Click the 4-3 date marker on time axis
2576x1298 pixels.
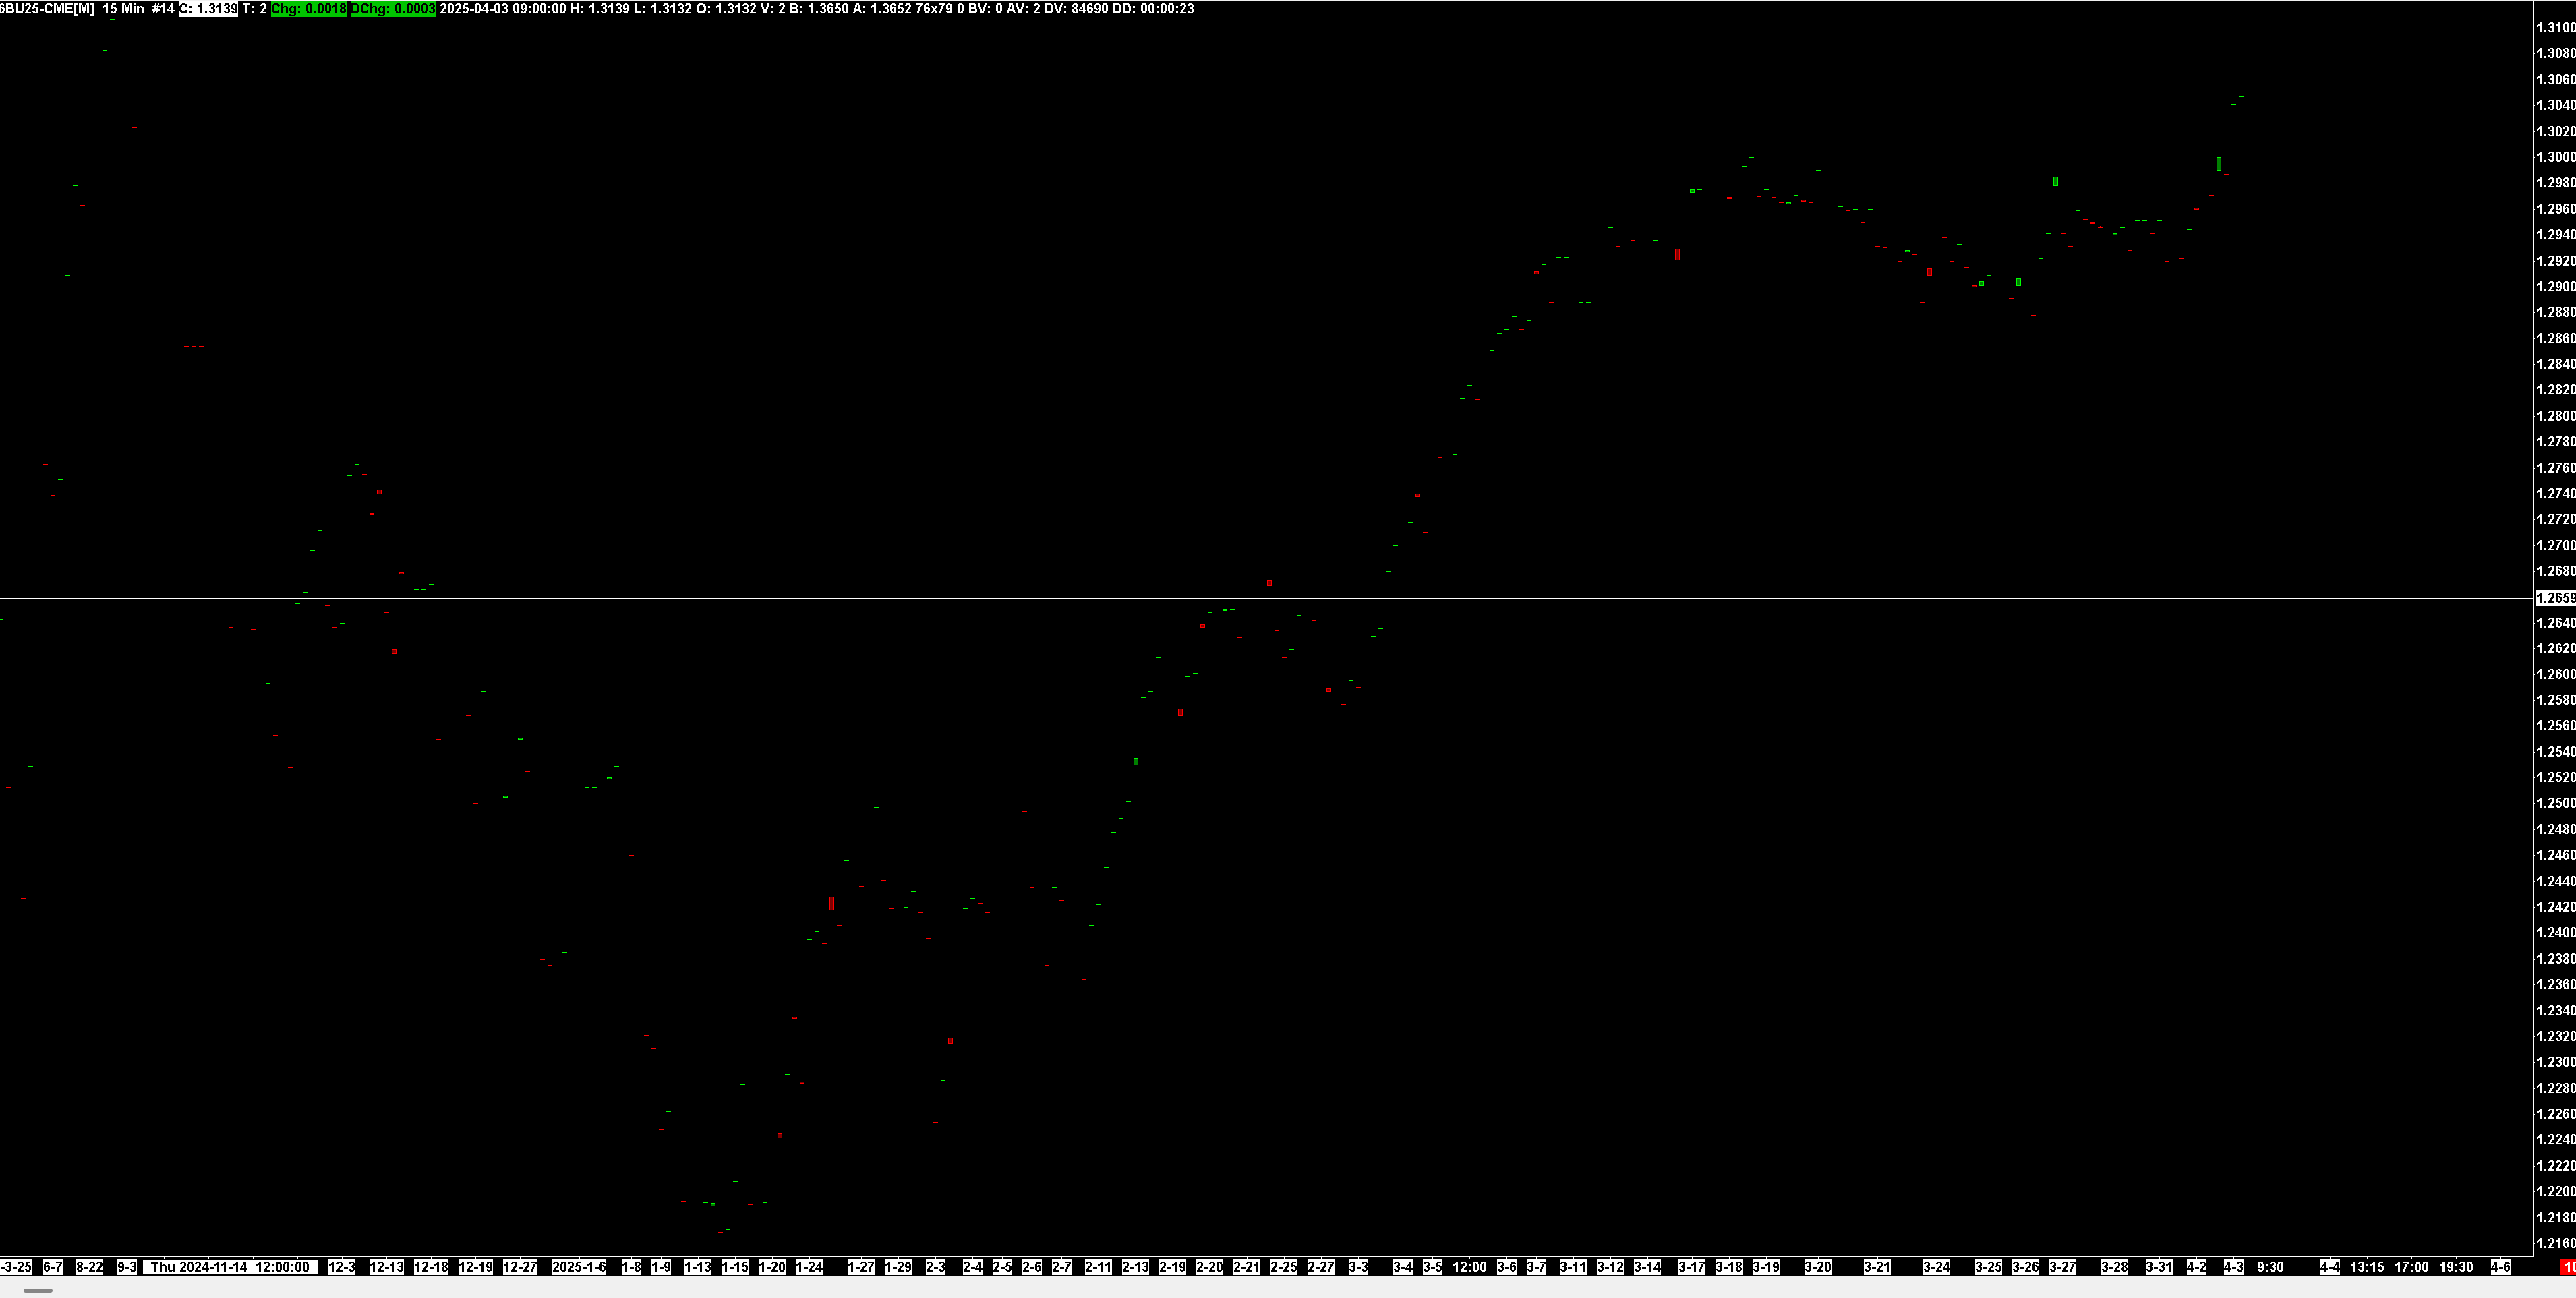pos(2233,1267)
